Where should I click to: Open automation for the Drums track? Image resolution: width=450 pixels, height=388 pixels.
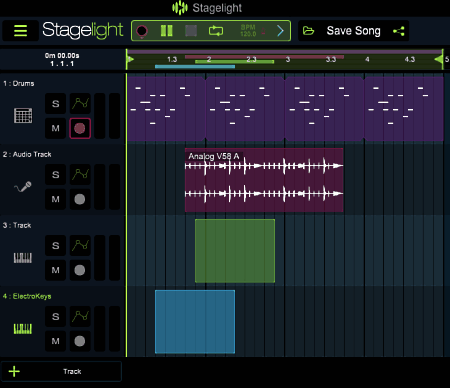click(x=80, y=104)
